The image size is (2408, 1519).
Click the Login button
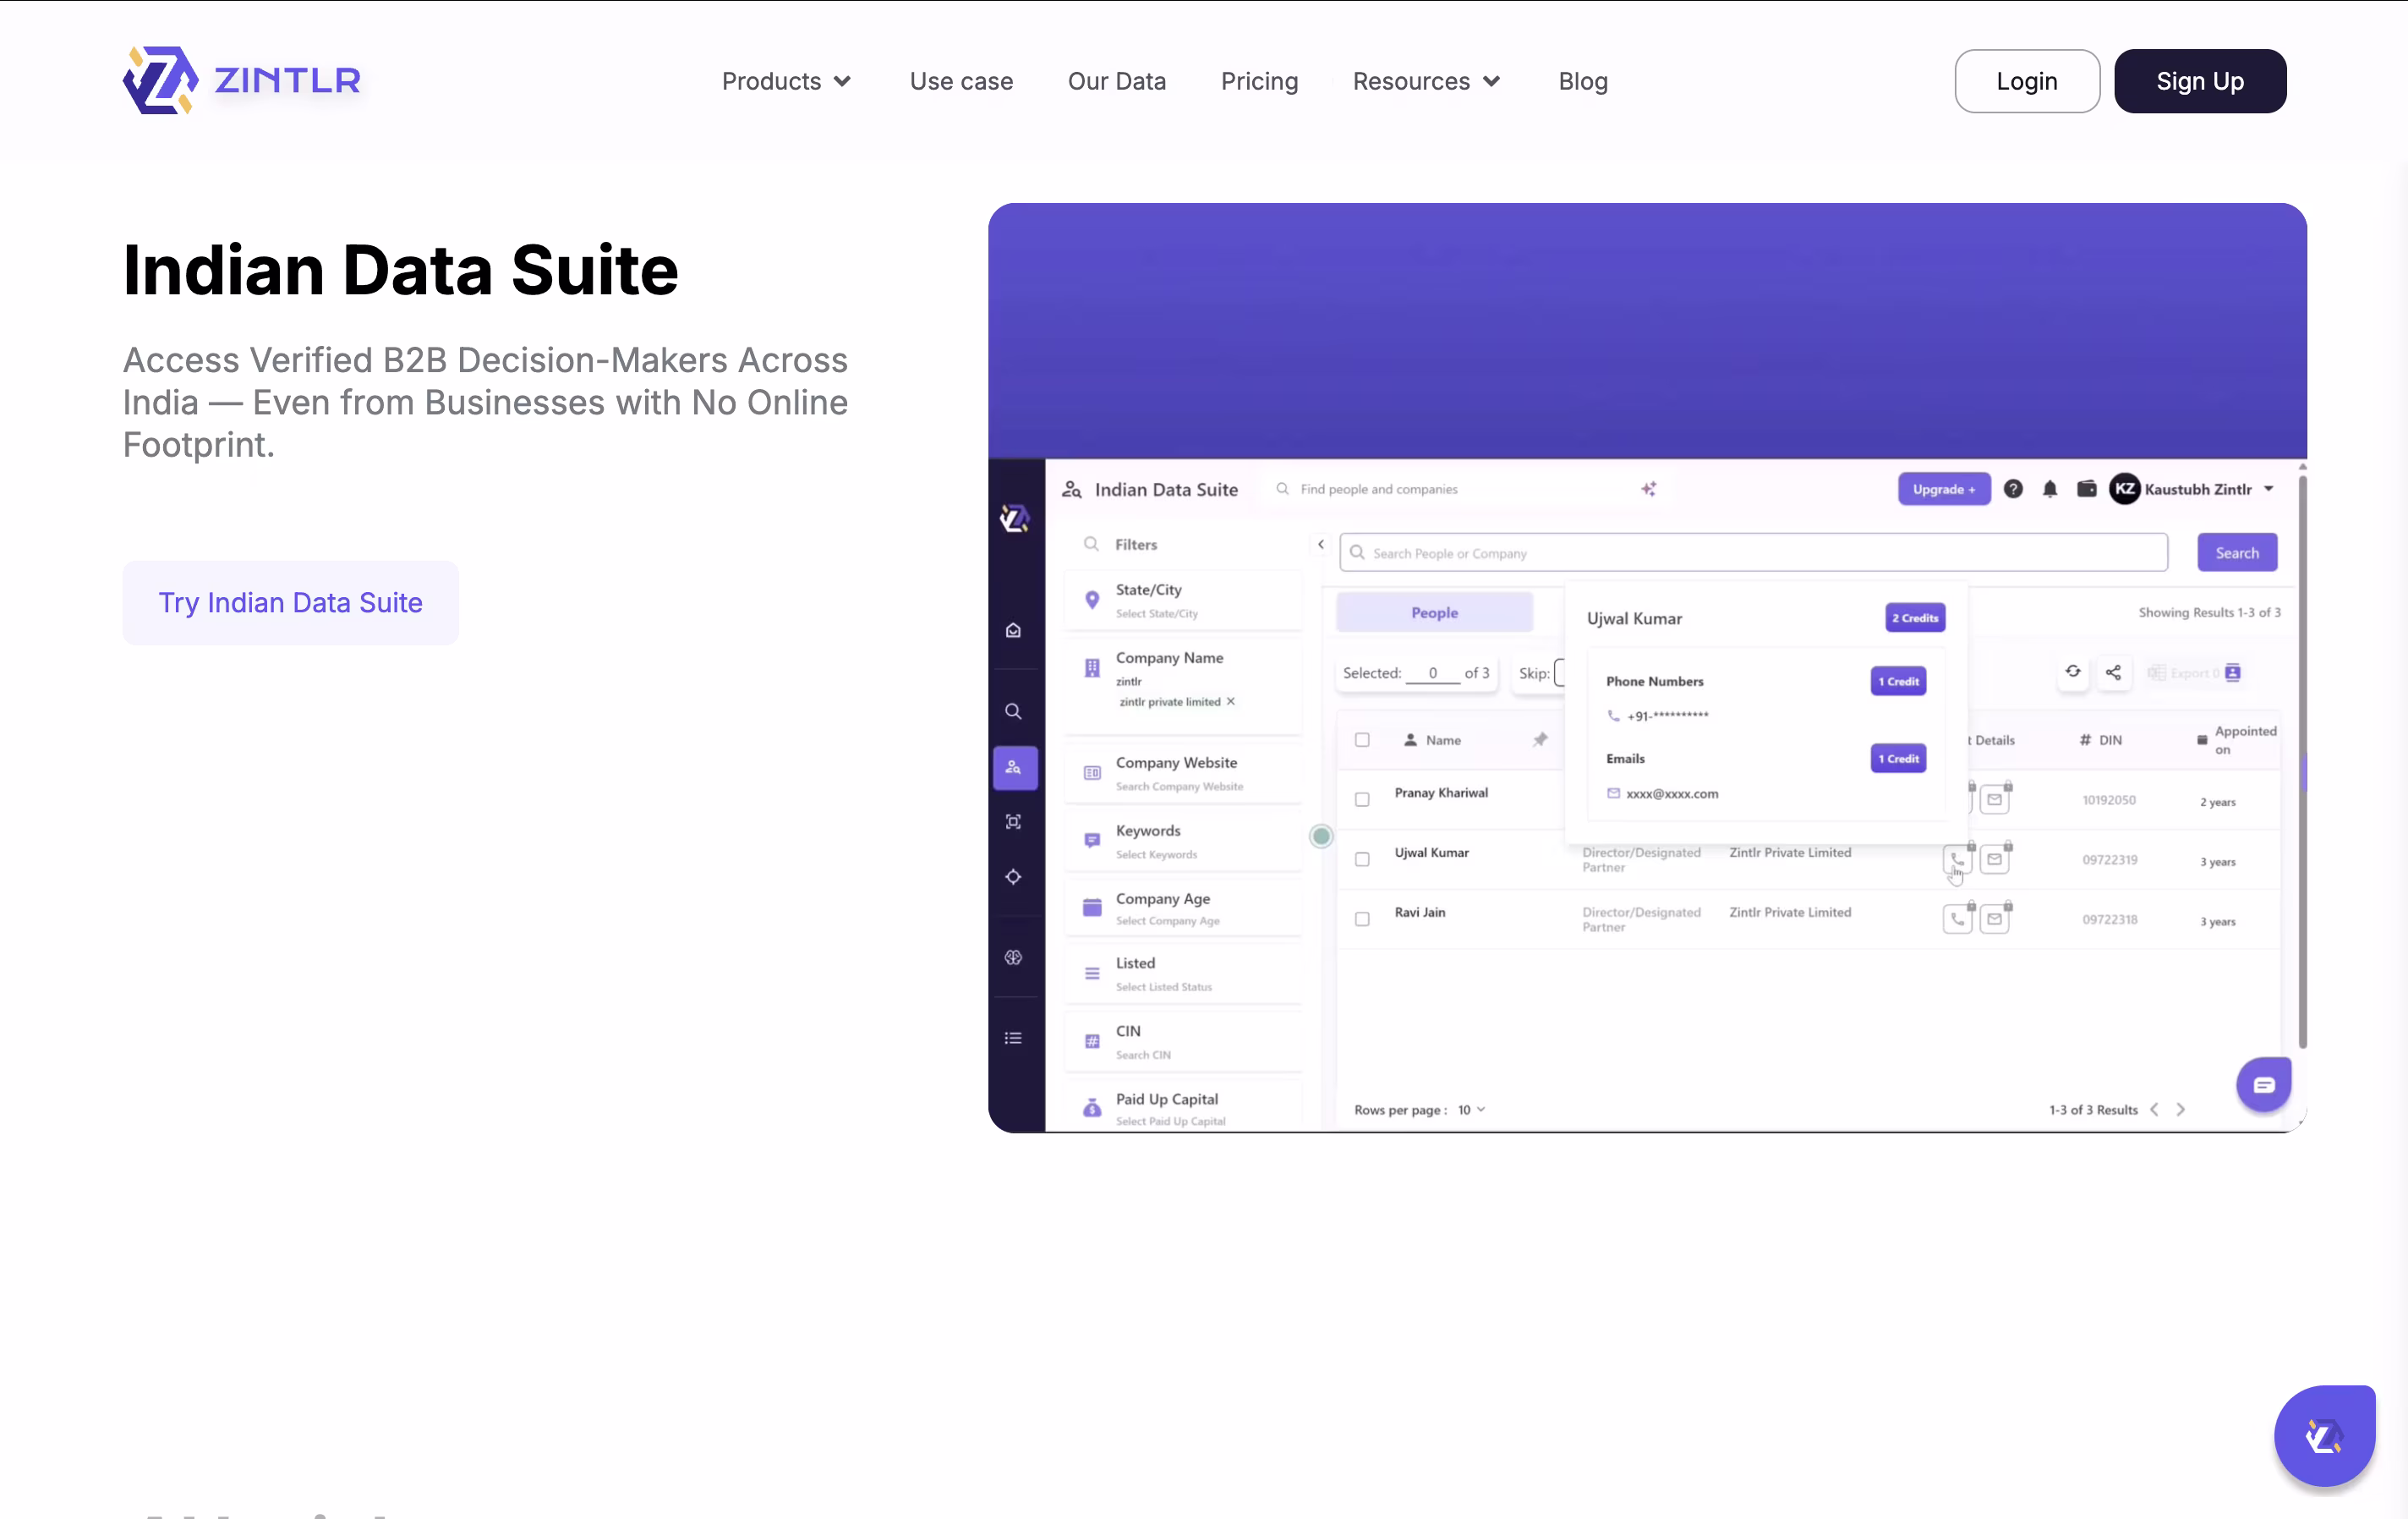2027,81
